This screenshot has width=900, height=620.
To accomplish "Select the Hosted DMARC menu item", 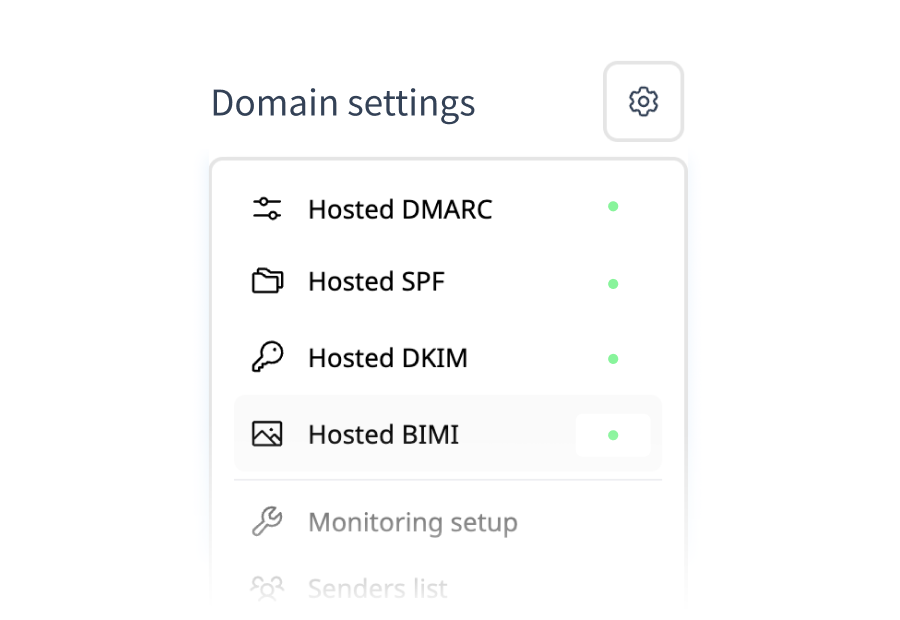I will click(x=448, y=209).
